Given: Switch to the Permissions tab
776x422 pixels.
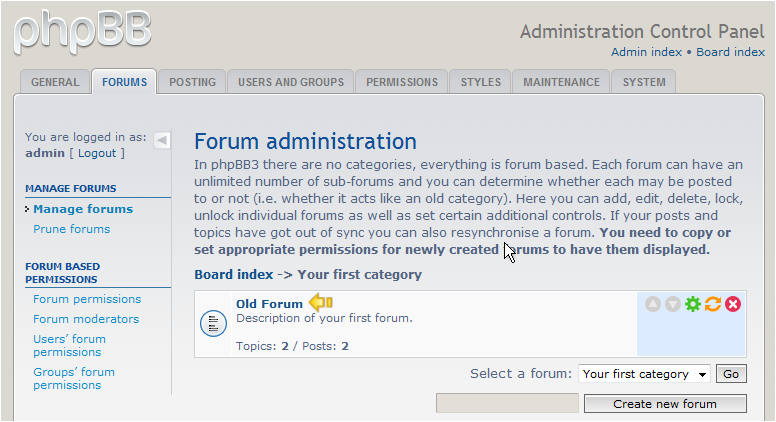Looking at the screenshot, I should [402, 82].
